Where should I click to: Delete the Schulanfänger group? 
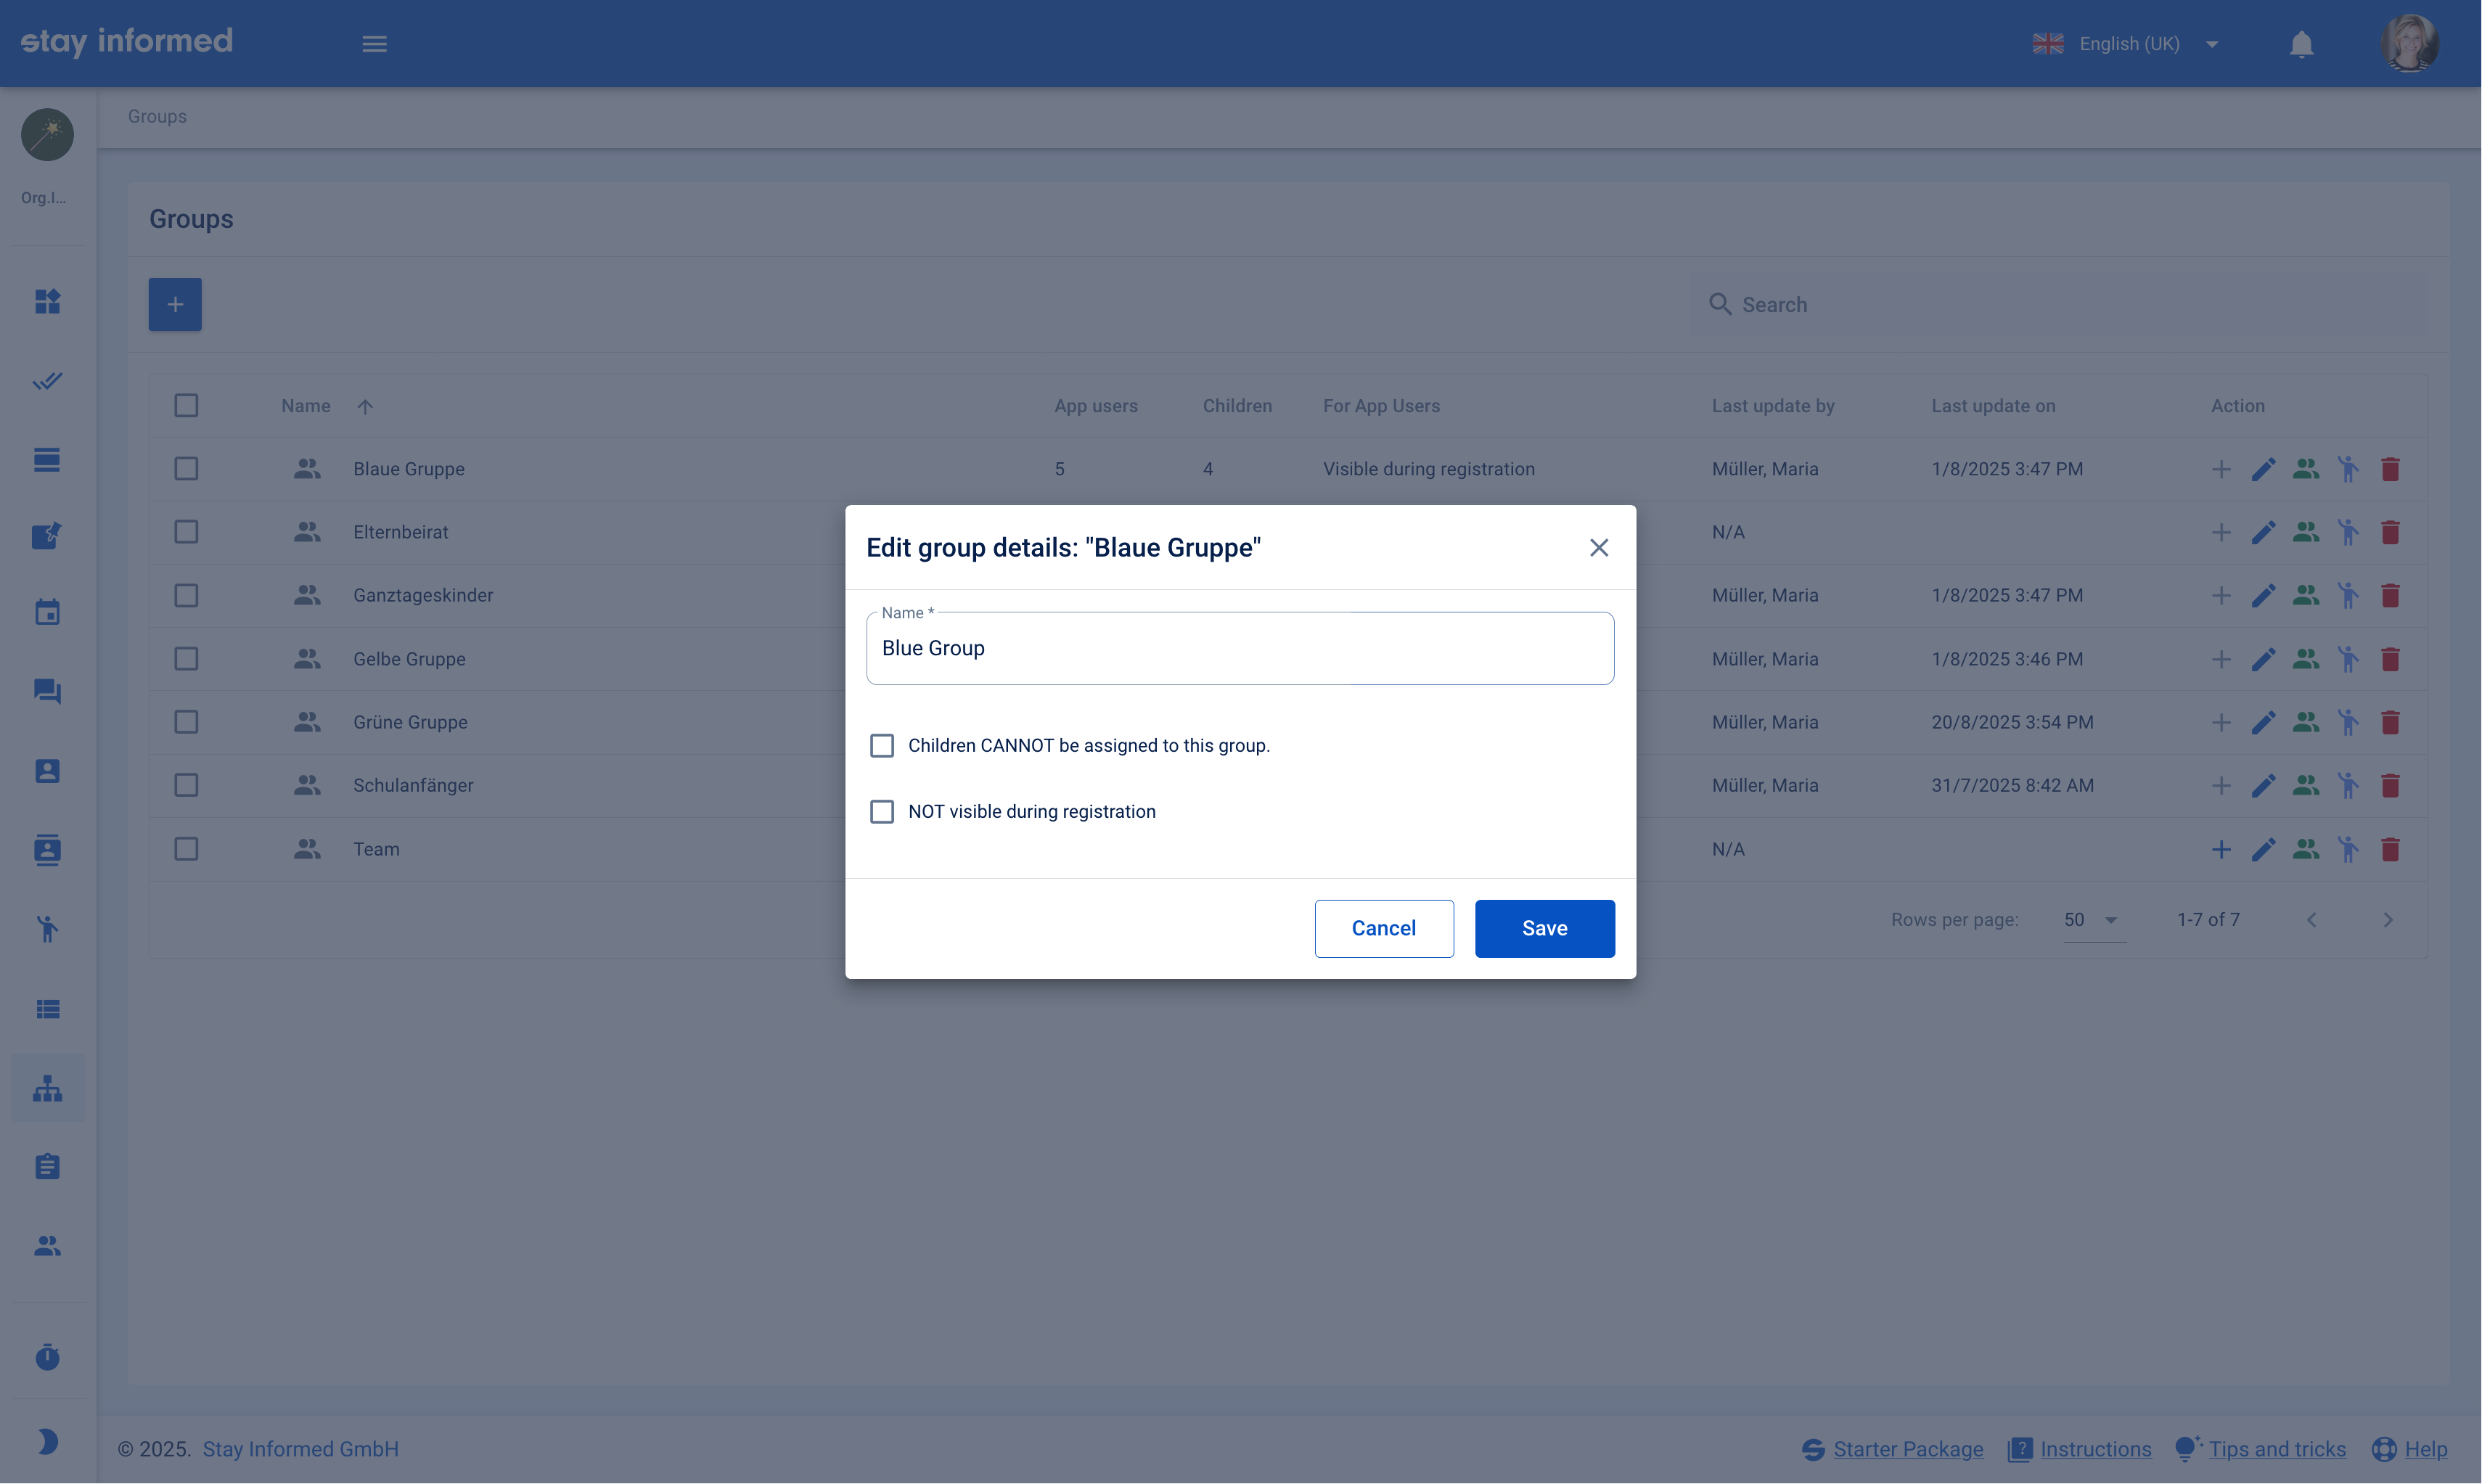[x=2390, y=785]
